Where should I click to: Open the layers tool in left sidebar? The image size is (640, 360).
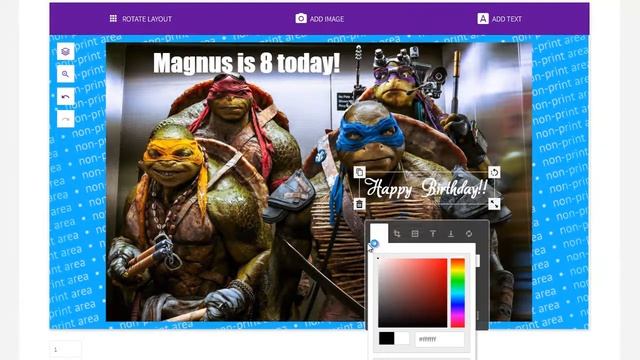(x=65, y=51)
